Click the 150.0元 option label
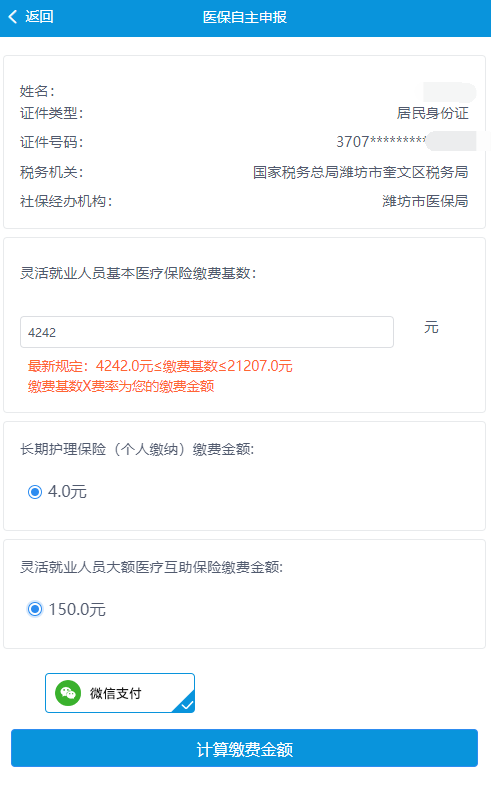The width and height of the screenshot is (491, 797). [77, 609]
